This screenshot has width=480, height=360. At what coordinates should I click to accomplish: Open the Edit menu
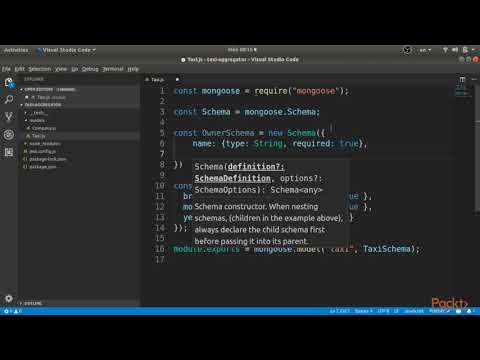(x=20, y=69)
